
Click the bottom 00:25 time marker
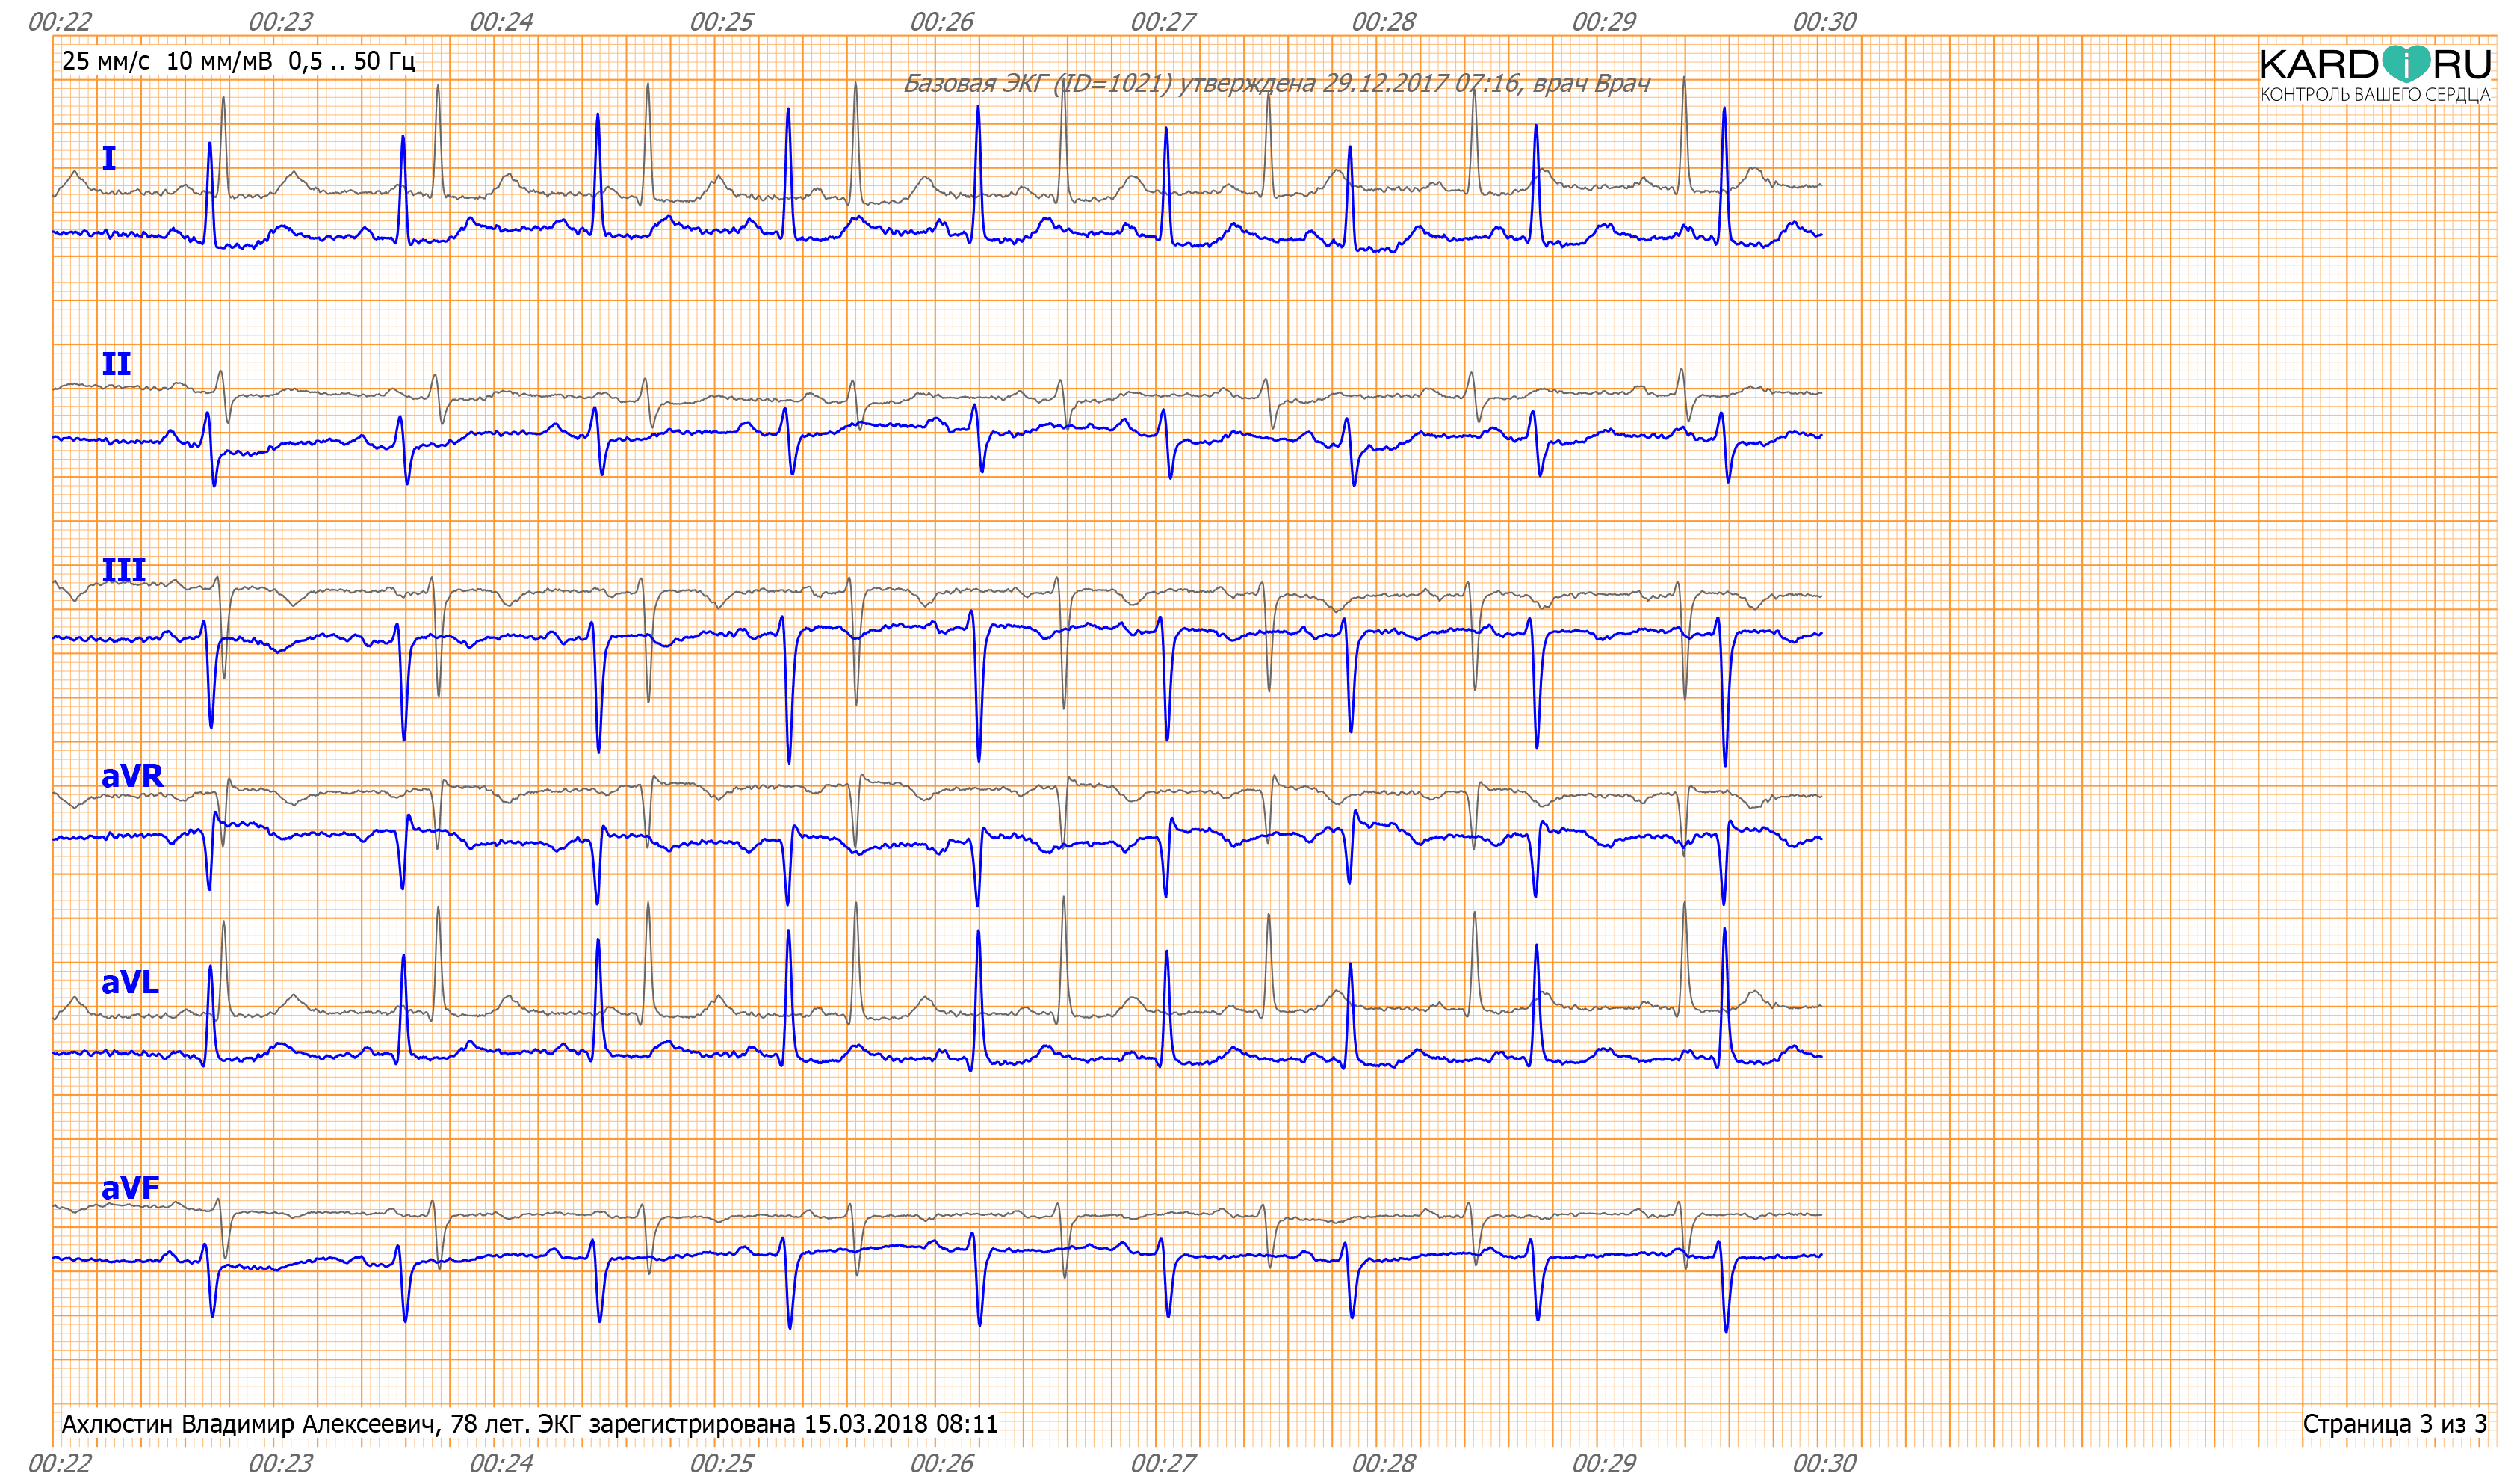coord(722,1463)
